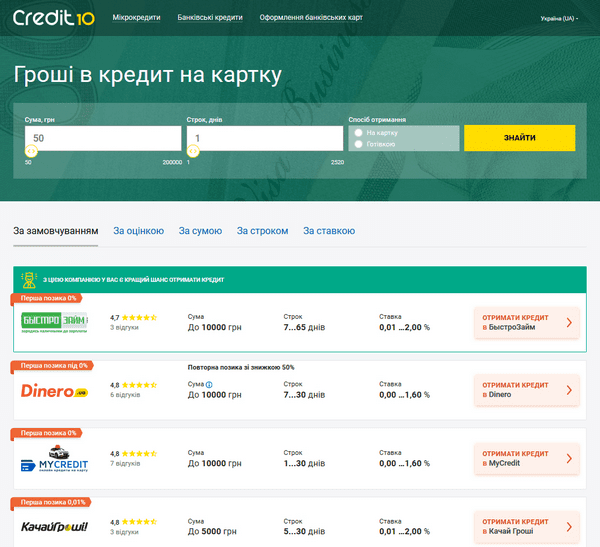Click info icon next to Dinero Сума
The width and height of the screenshot is (600, 547).
209,384
